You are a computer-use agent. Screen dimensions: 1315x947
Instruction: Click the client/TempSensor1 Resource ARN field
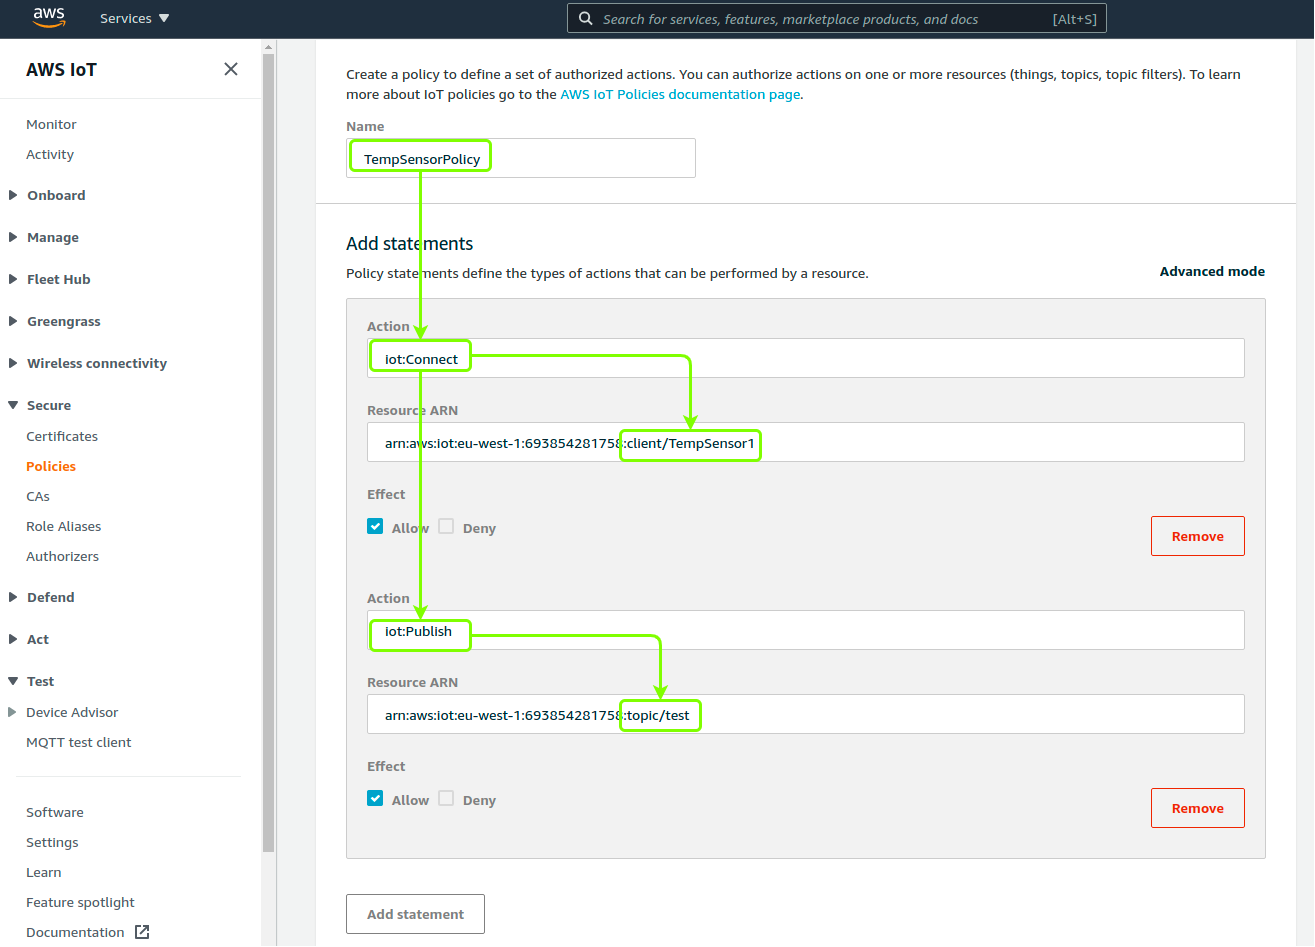(806, 442)
